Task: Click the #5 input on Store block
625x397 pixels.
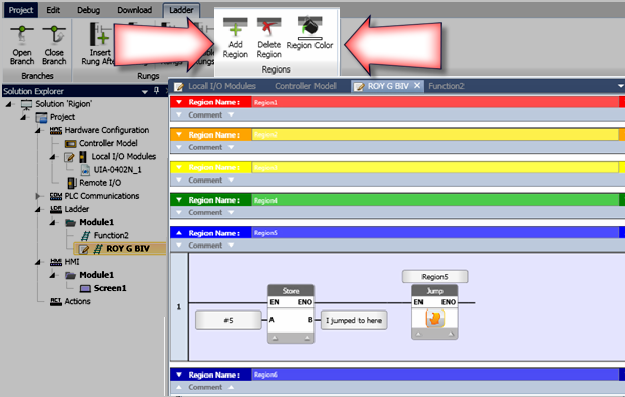Action: (228, 320)
